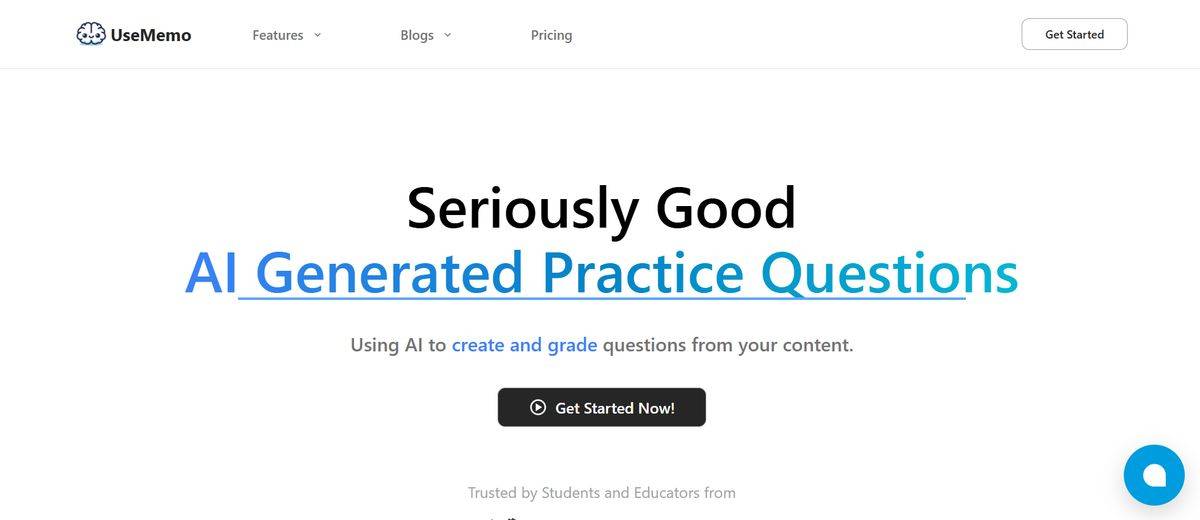Image resolution: width=1200 pixels, height=520 pixels.
Task: Click the word "Practice" in the headline
Action: [642, 273]
